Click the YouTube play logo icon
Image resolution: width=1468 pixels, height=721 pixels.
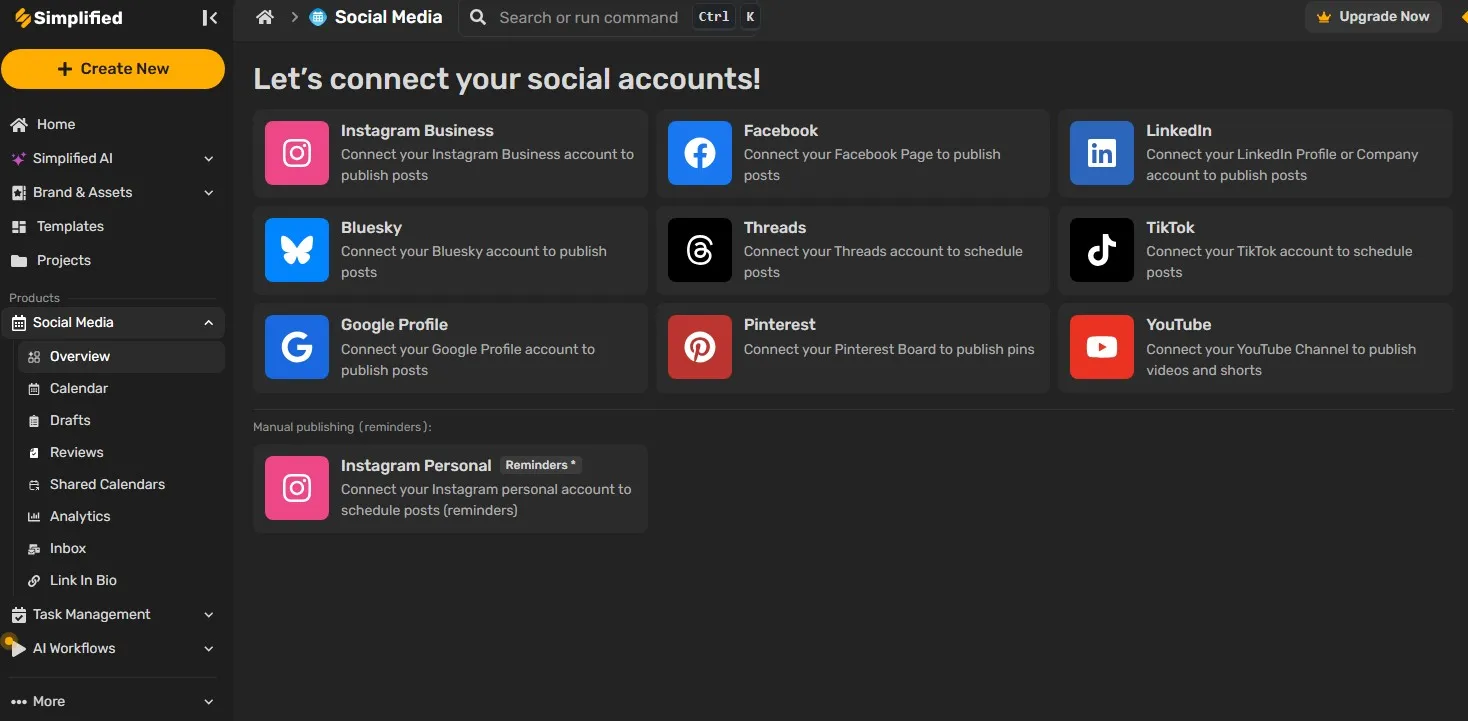[1102, 347]
